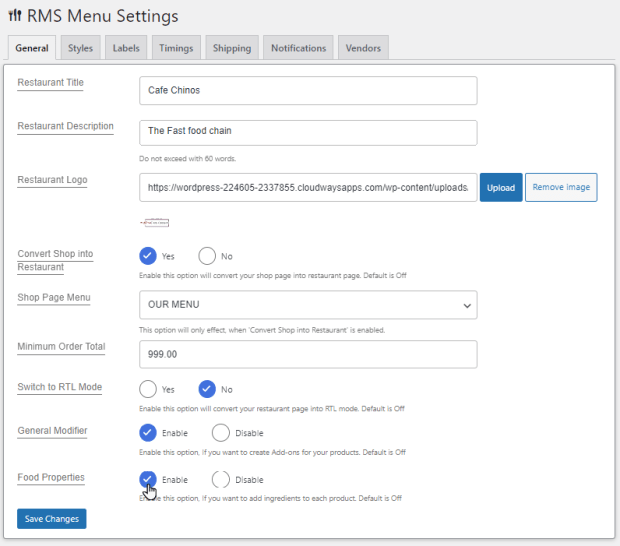Choose Yes for Switch to RTL Mode

(x=148, y=389)
